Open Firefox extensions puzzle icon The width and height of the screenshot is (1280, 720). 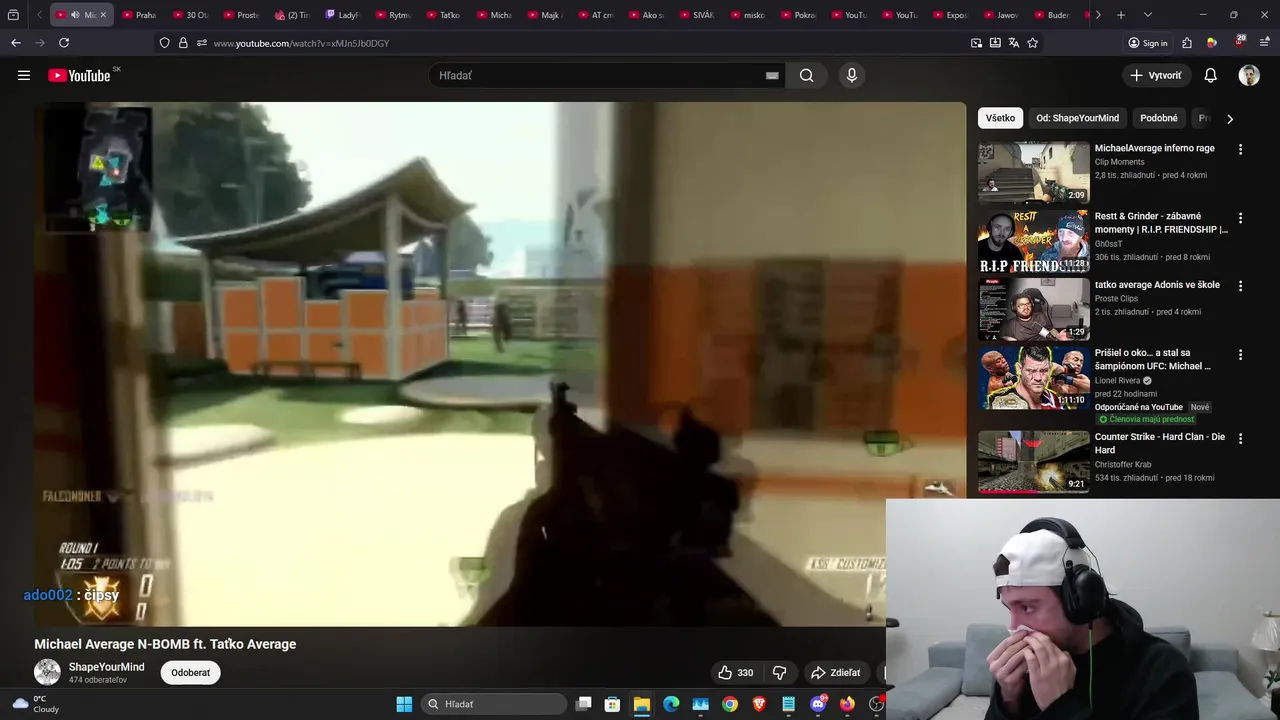click(1187, 43)
